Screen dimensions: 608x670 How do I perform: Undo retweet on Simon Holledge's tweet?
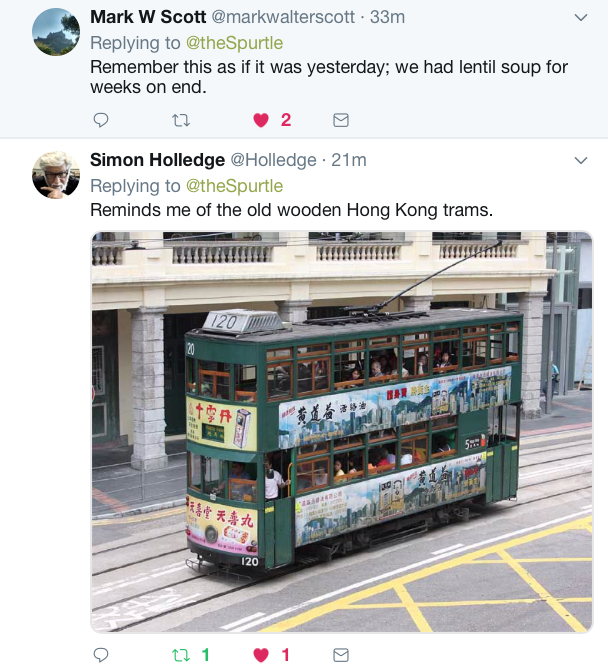[181, 655]
